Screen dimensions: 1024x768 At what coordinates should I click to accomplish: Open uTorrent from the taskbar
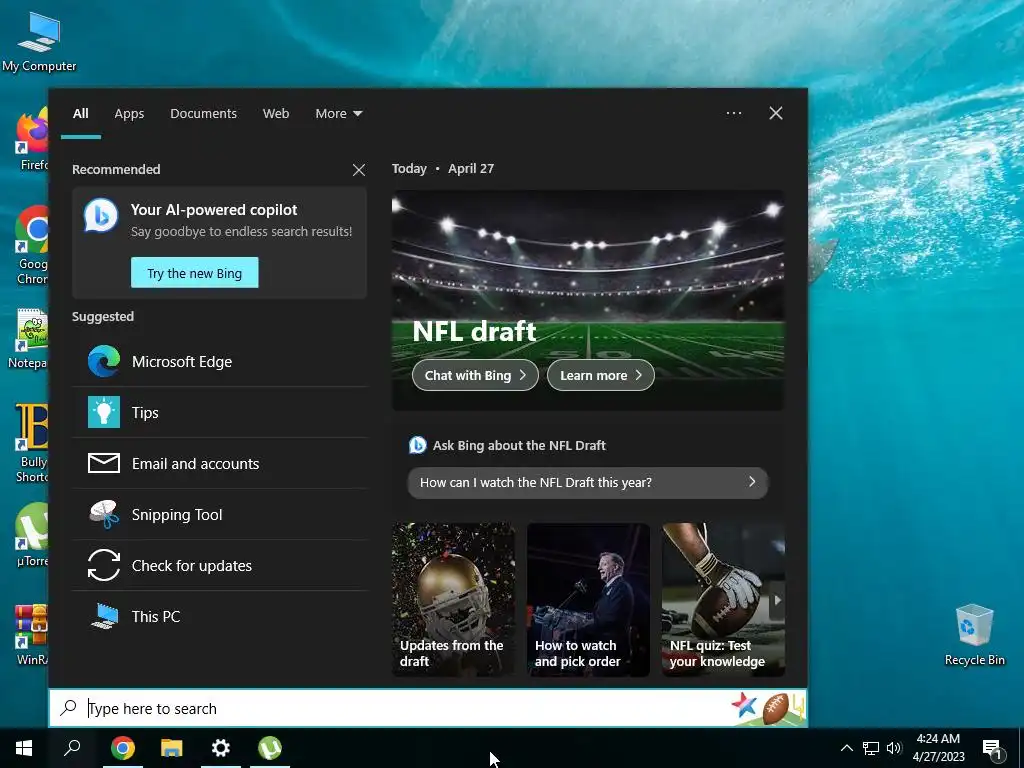pyautogui.click(x=270, y=748)
